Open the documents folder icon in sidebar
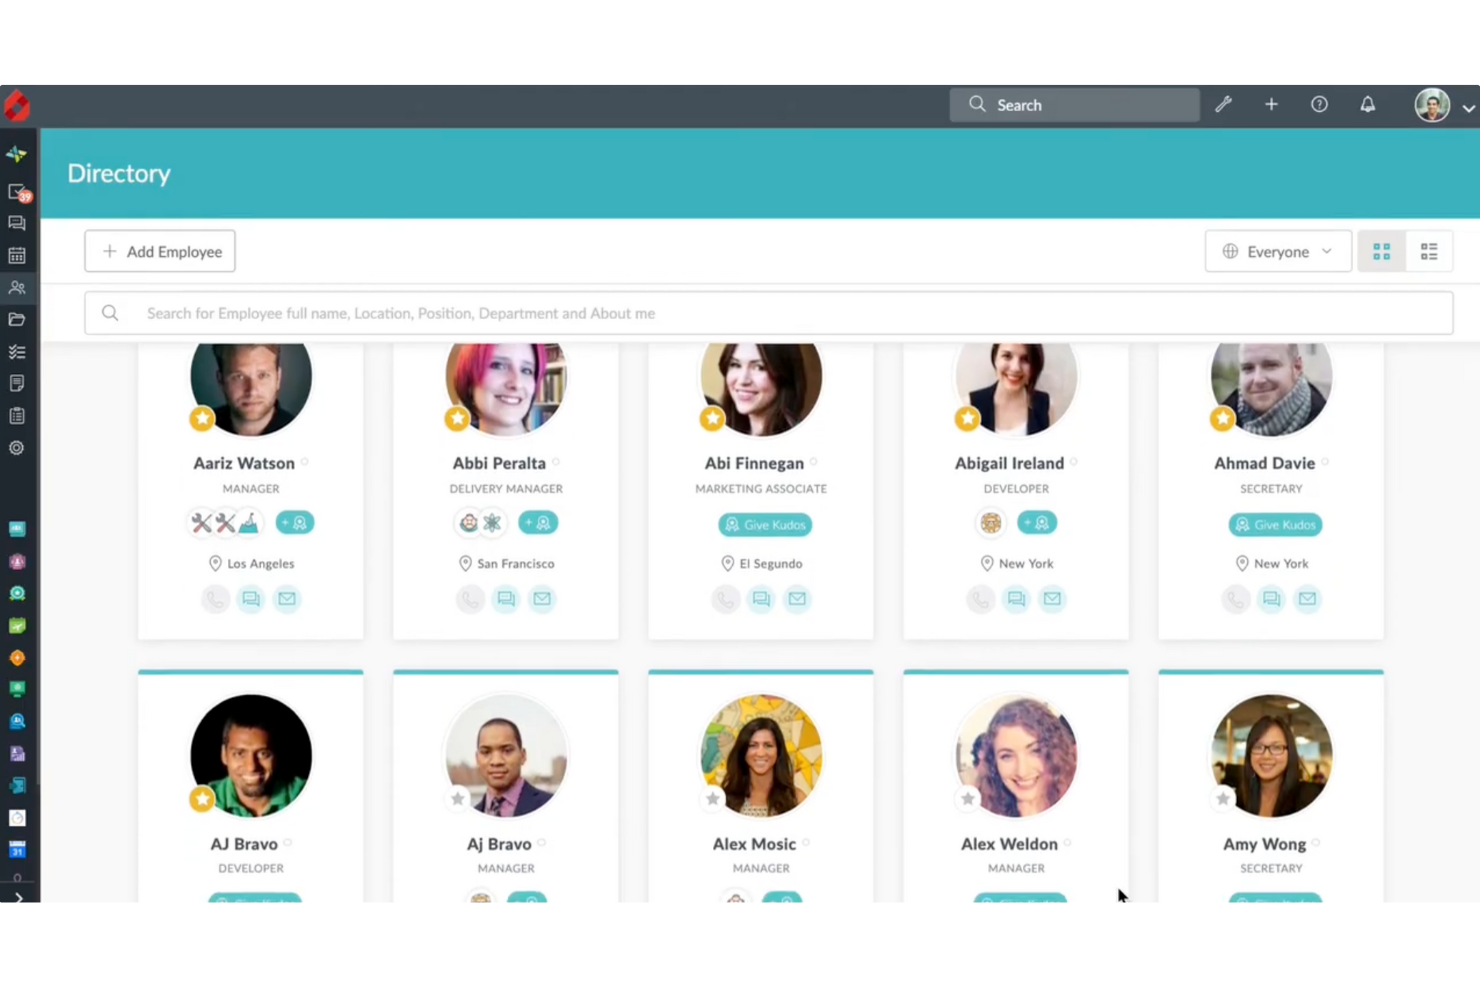Screen dimensions: 1480x987 pyautogui.click(x=17, y=319)
